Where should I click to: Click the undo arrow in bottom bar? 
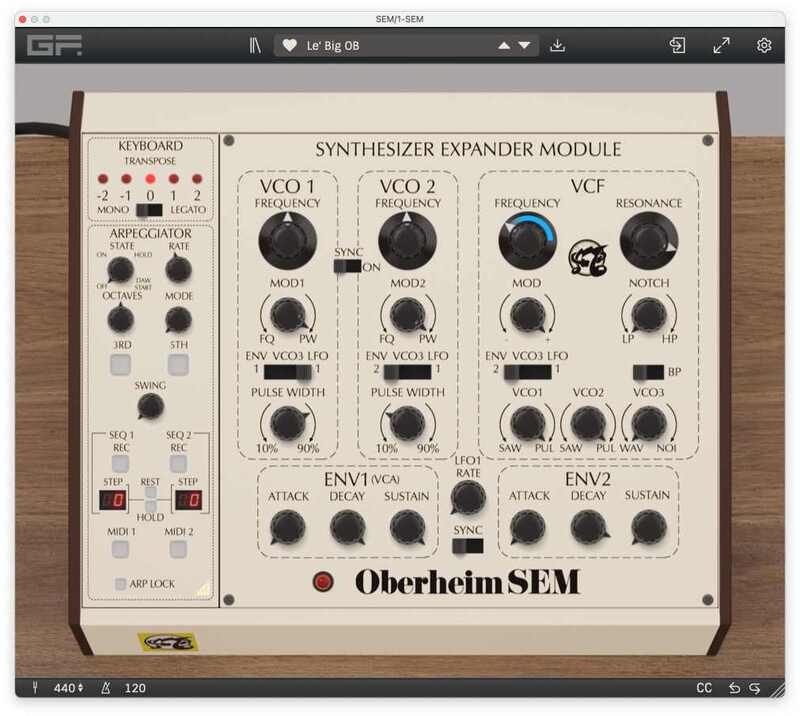[x=735, y=688]
